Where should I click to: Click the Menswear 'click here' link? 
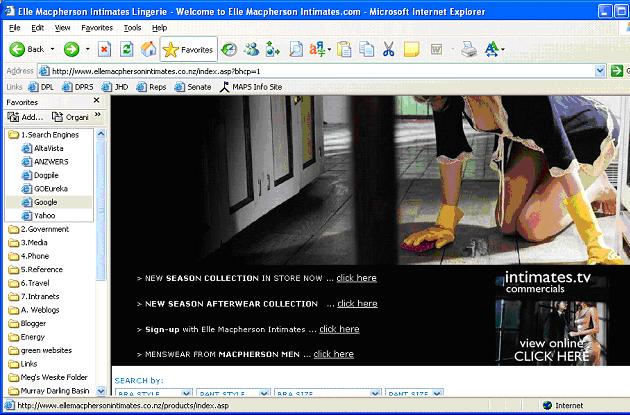333,354
